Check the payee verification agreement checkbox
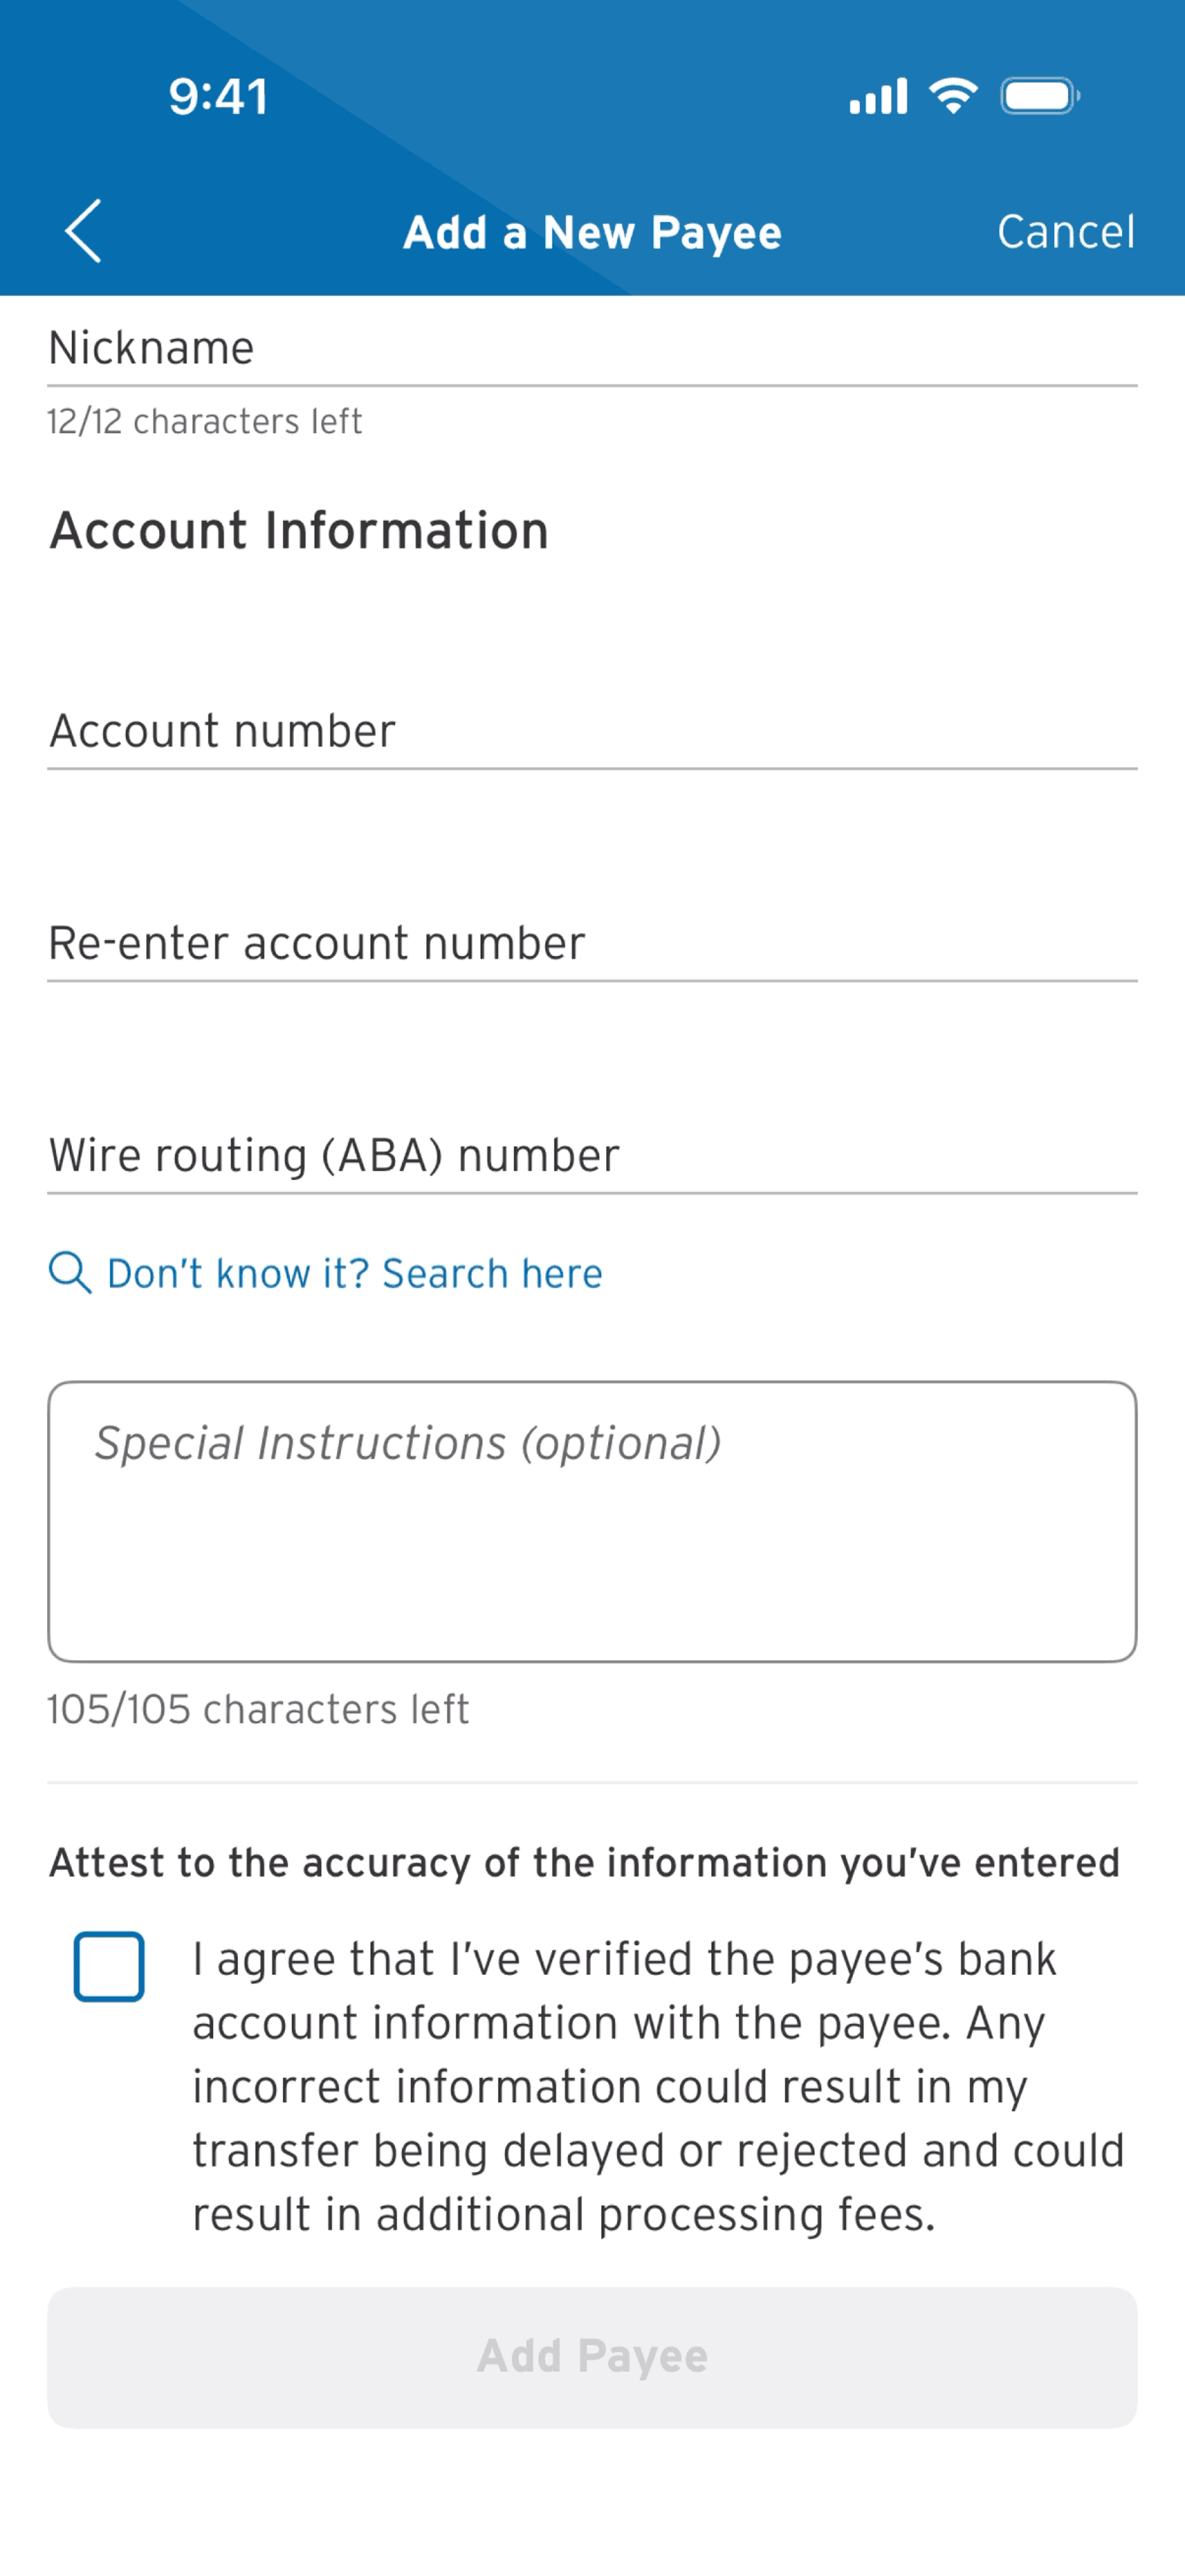Screen dimensions: 1185x2576 pos(109,1966)
